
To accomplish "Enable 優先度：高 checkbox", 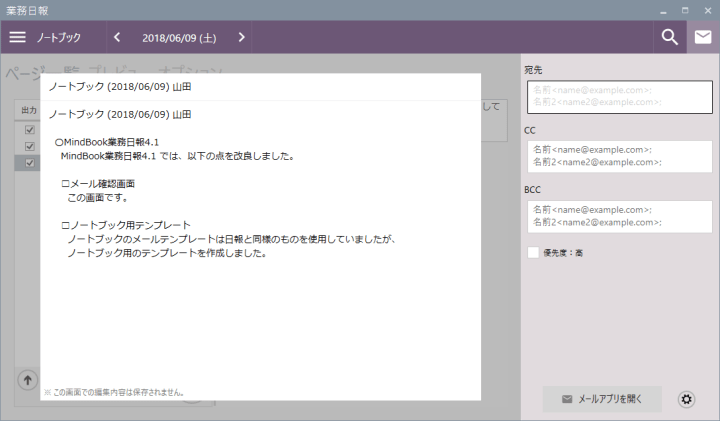I will click(533, 253).
